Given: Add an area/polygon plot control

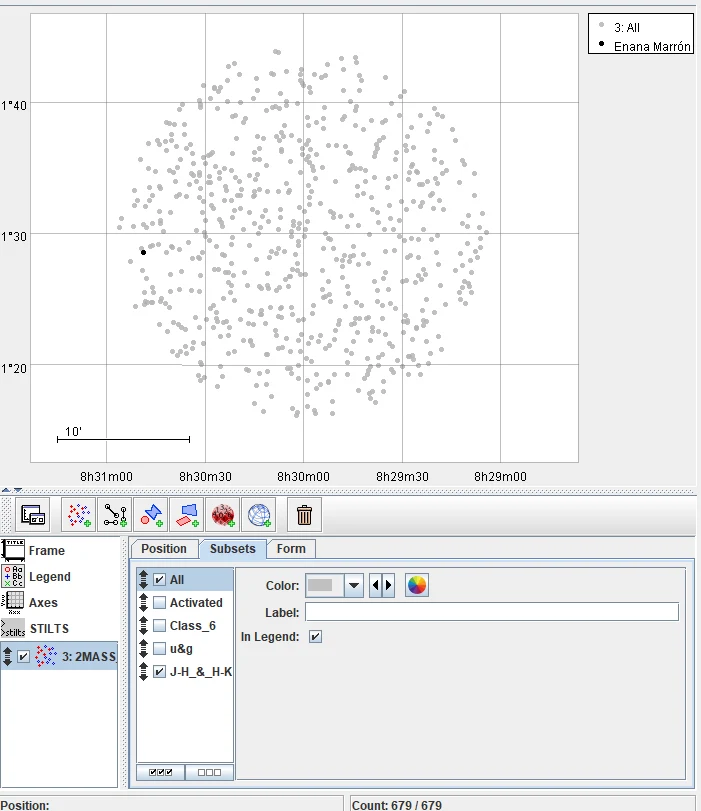Looking at the screenshot, I should pyautogui.click(x=187, y=515).
